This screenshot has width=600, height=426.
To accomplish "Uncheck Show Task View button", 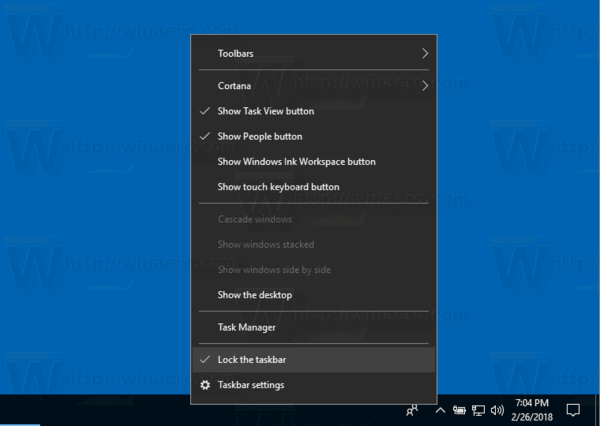I will pos(314,111).
